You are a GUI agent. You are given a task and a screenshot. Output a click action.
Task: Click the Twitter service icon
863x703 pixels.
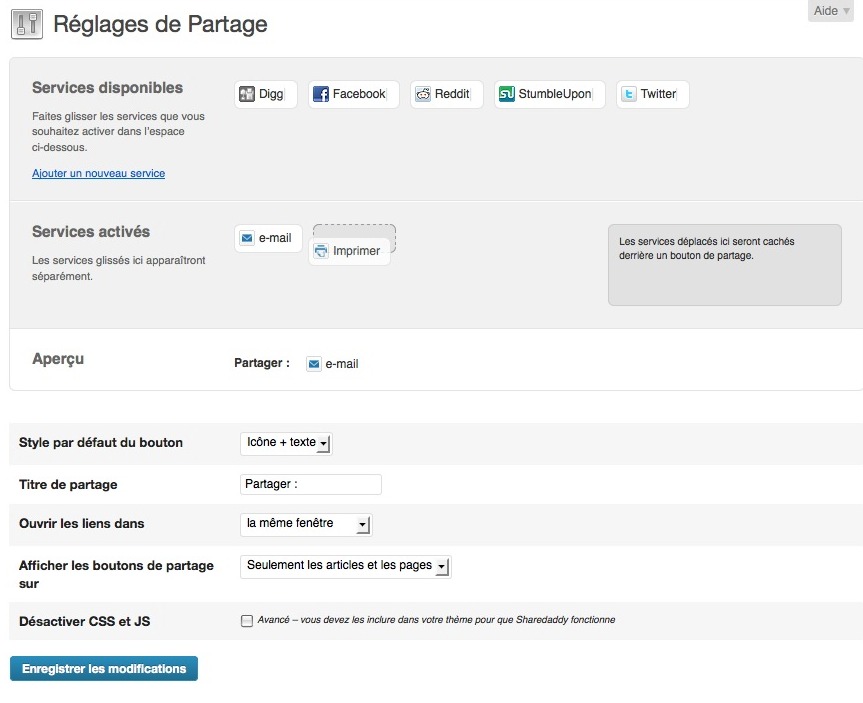629,94
